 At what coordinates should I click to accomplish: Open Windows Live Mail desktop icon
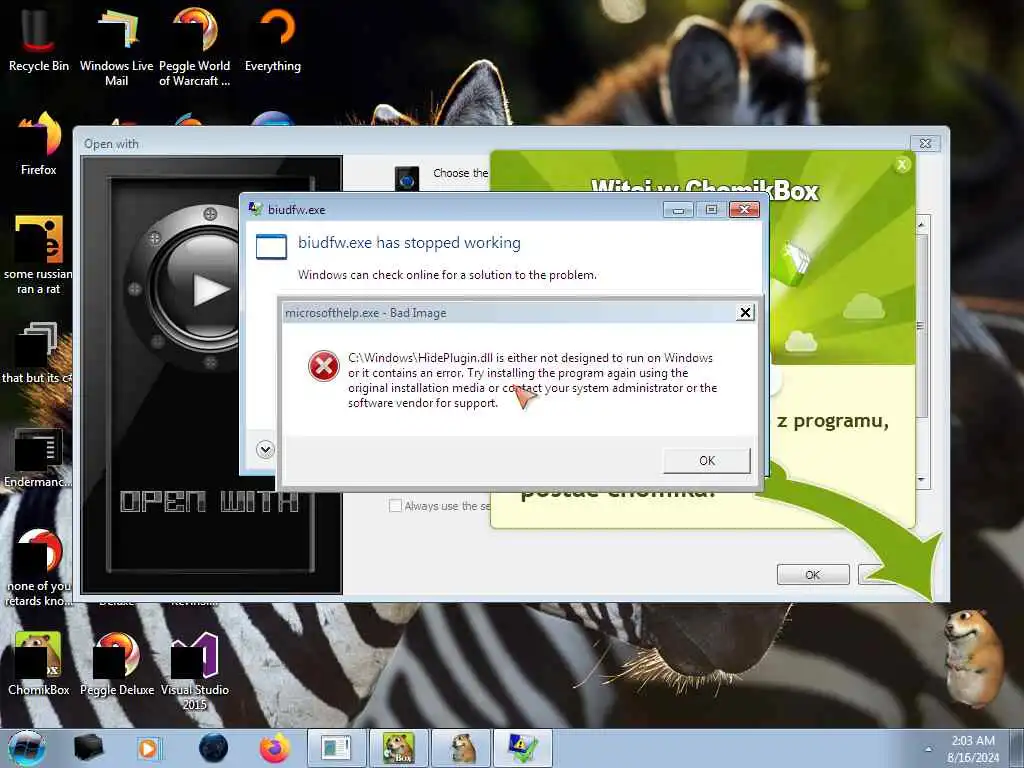tap(116, 46)
